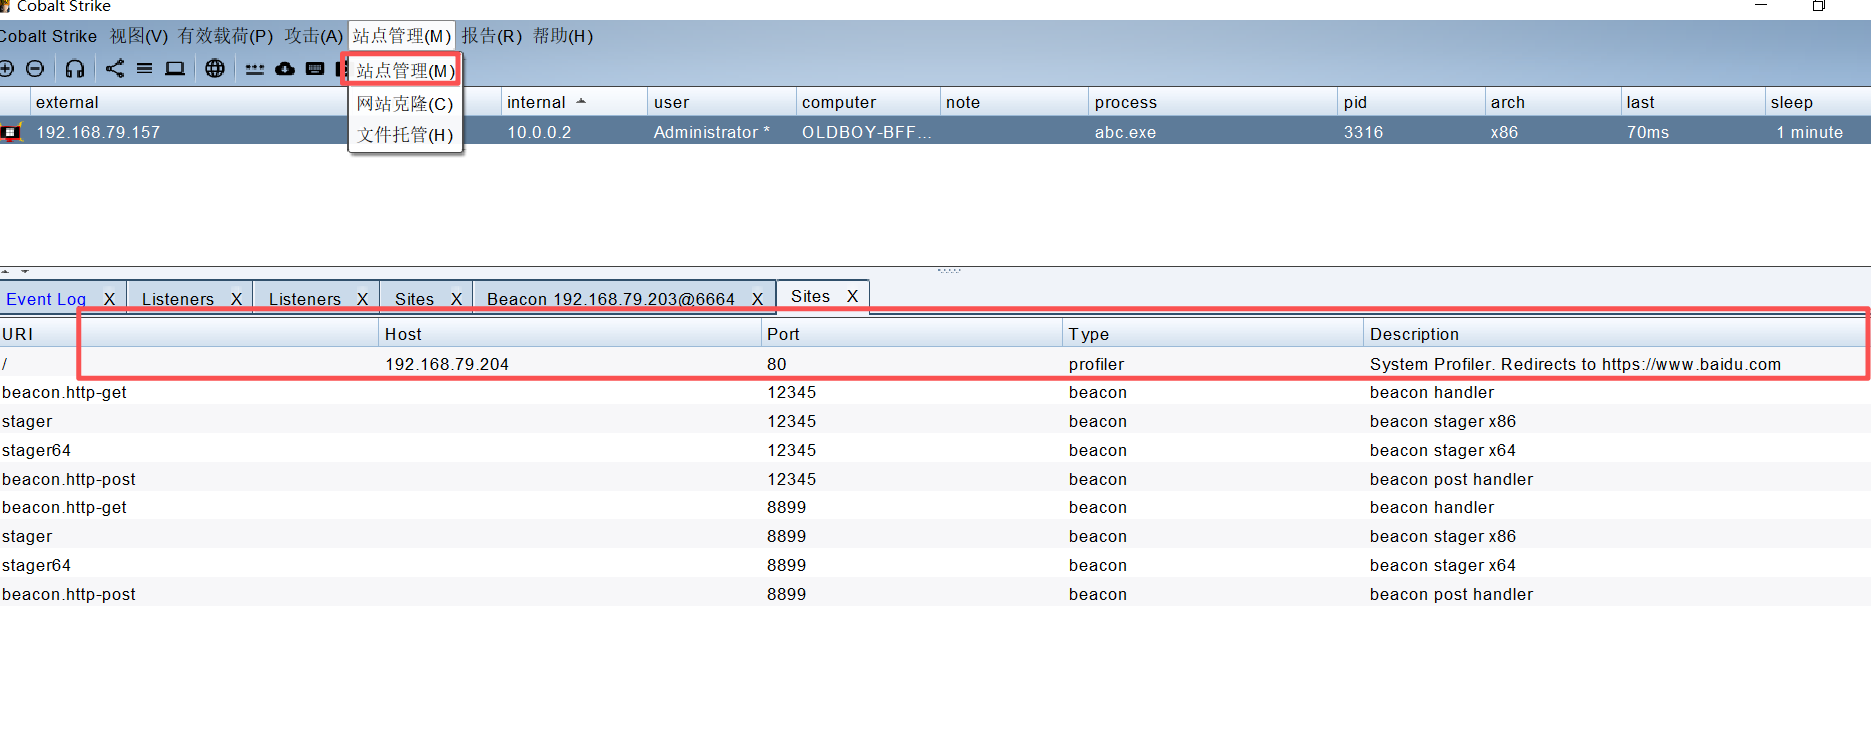Open the 攻击(A) menu
The image size is (1871, 736).
[x=313, y=36]
